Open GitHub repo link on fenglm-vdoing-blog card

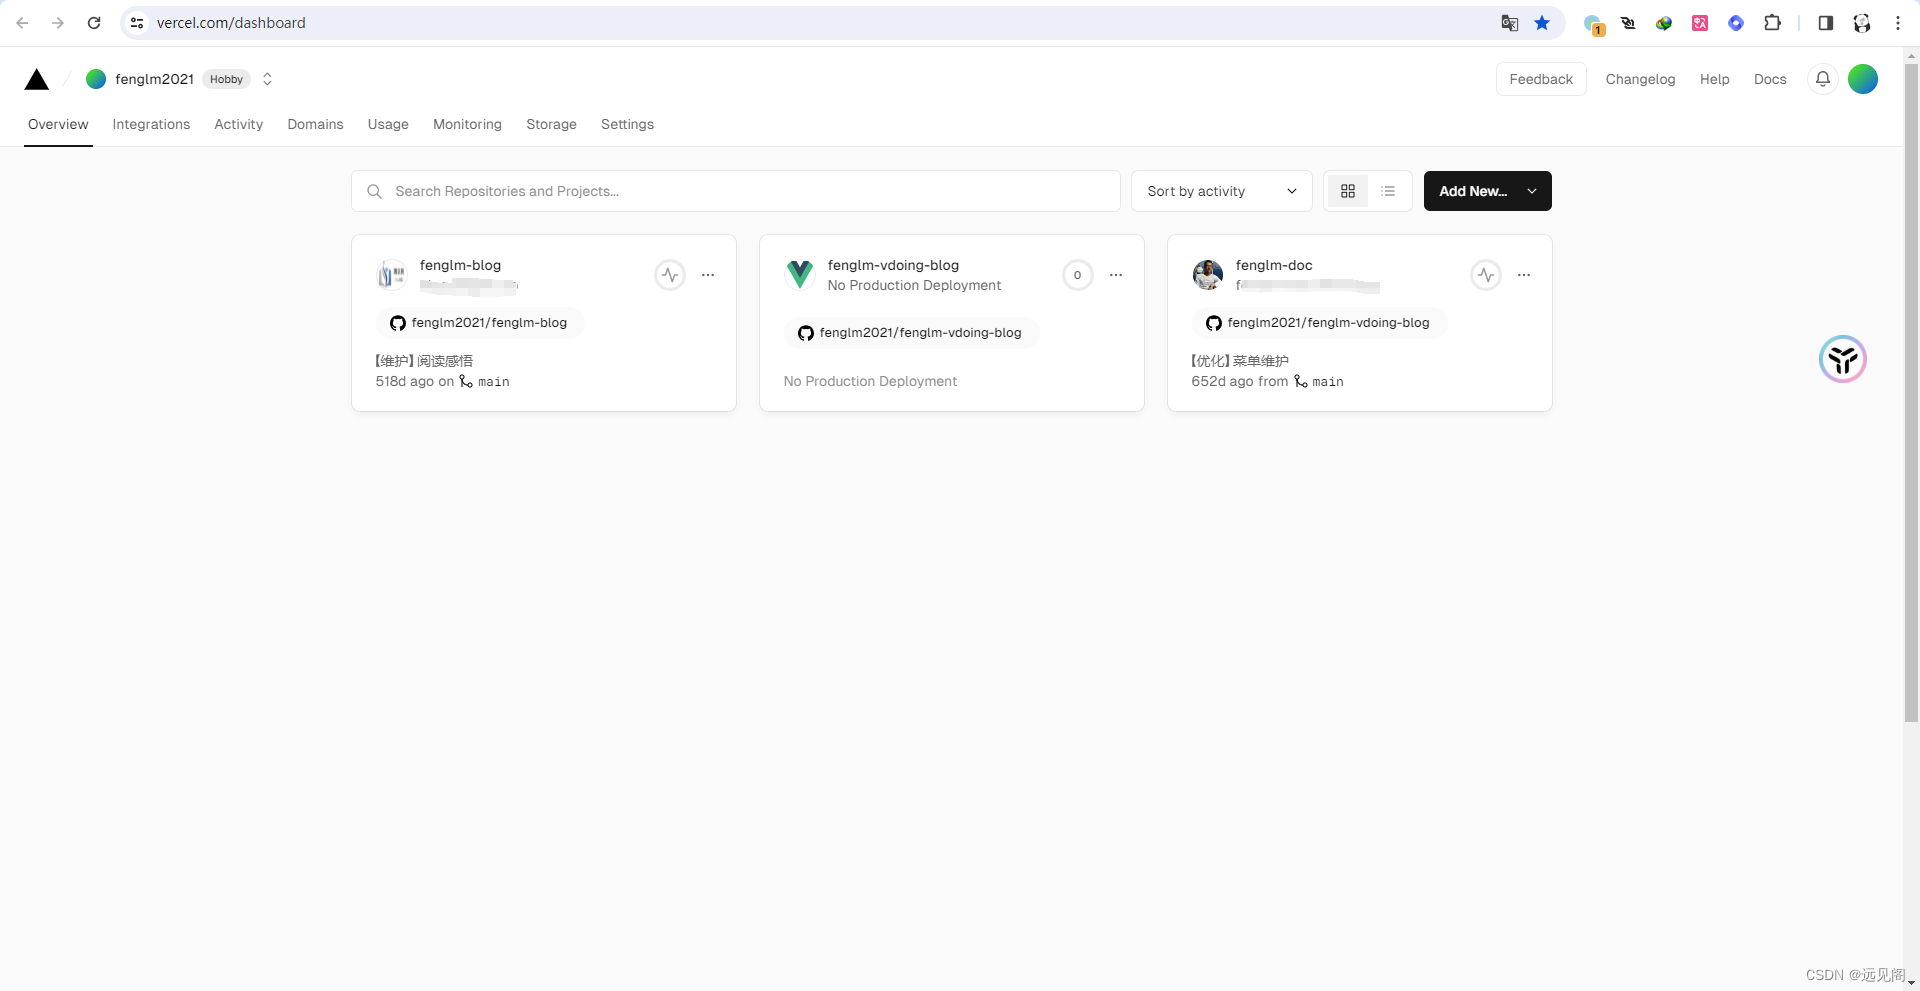(910, 333)
